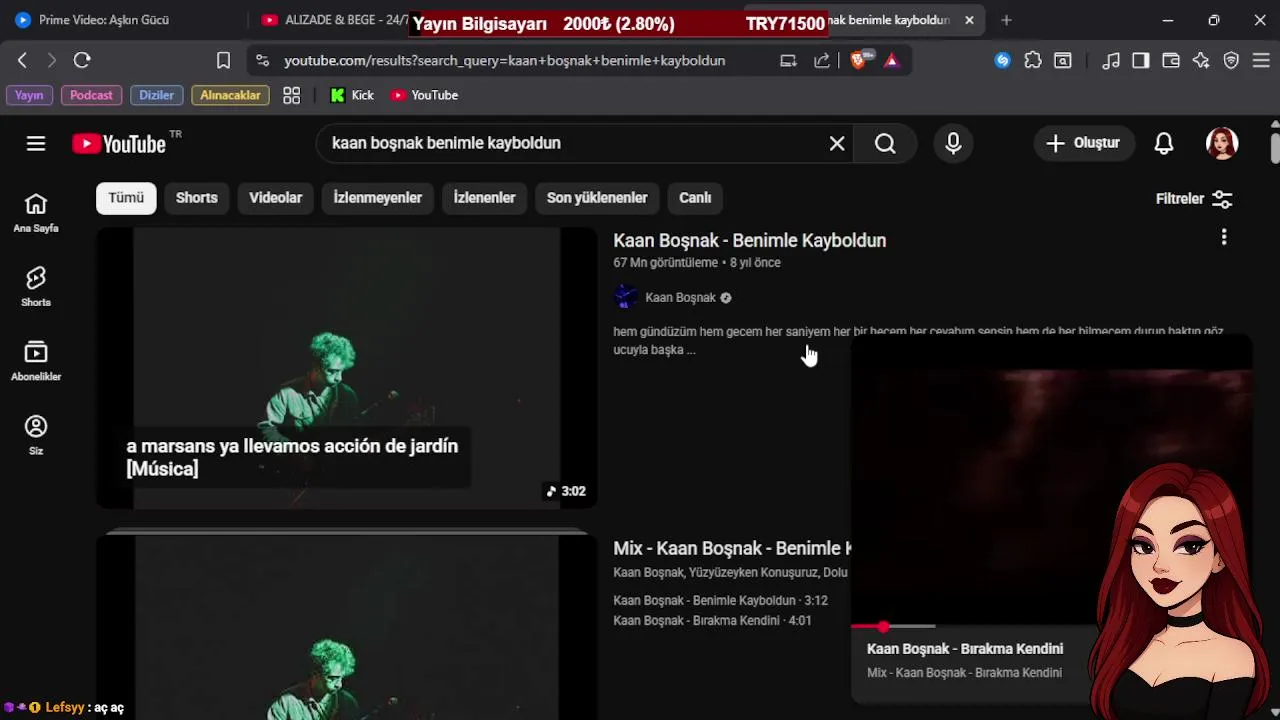Open the YouTube bookmark

(424, 95)
